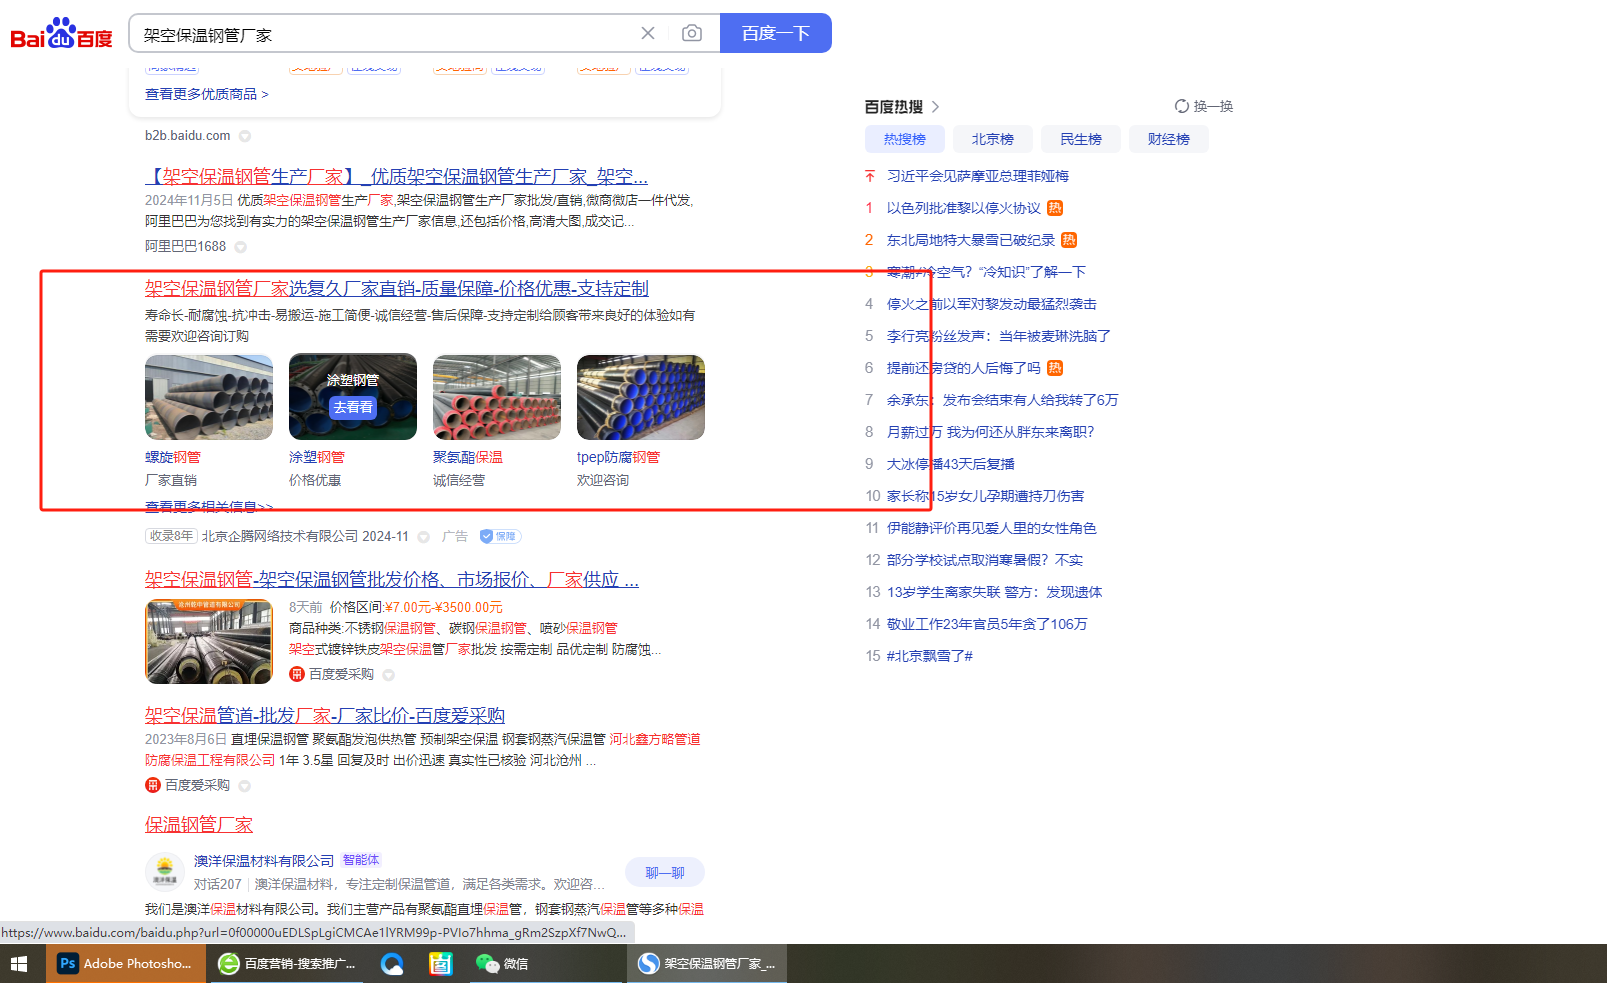The image size is (1607, 983).
Task: Select 北京榜 tab
Action: point(993,139)
